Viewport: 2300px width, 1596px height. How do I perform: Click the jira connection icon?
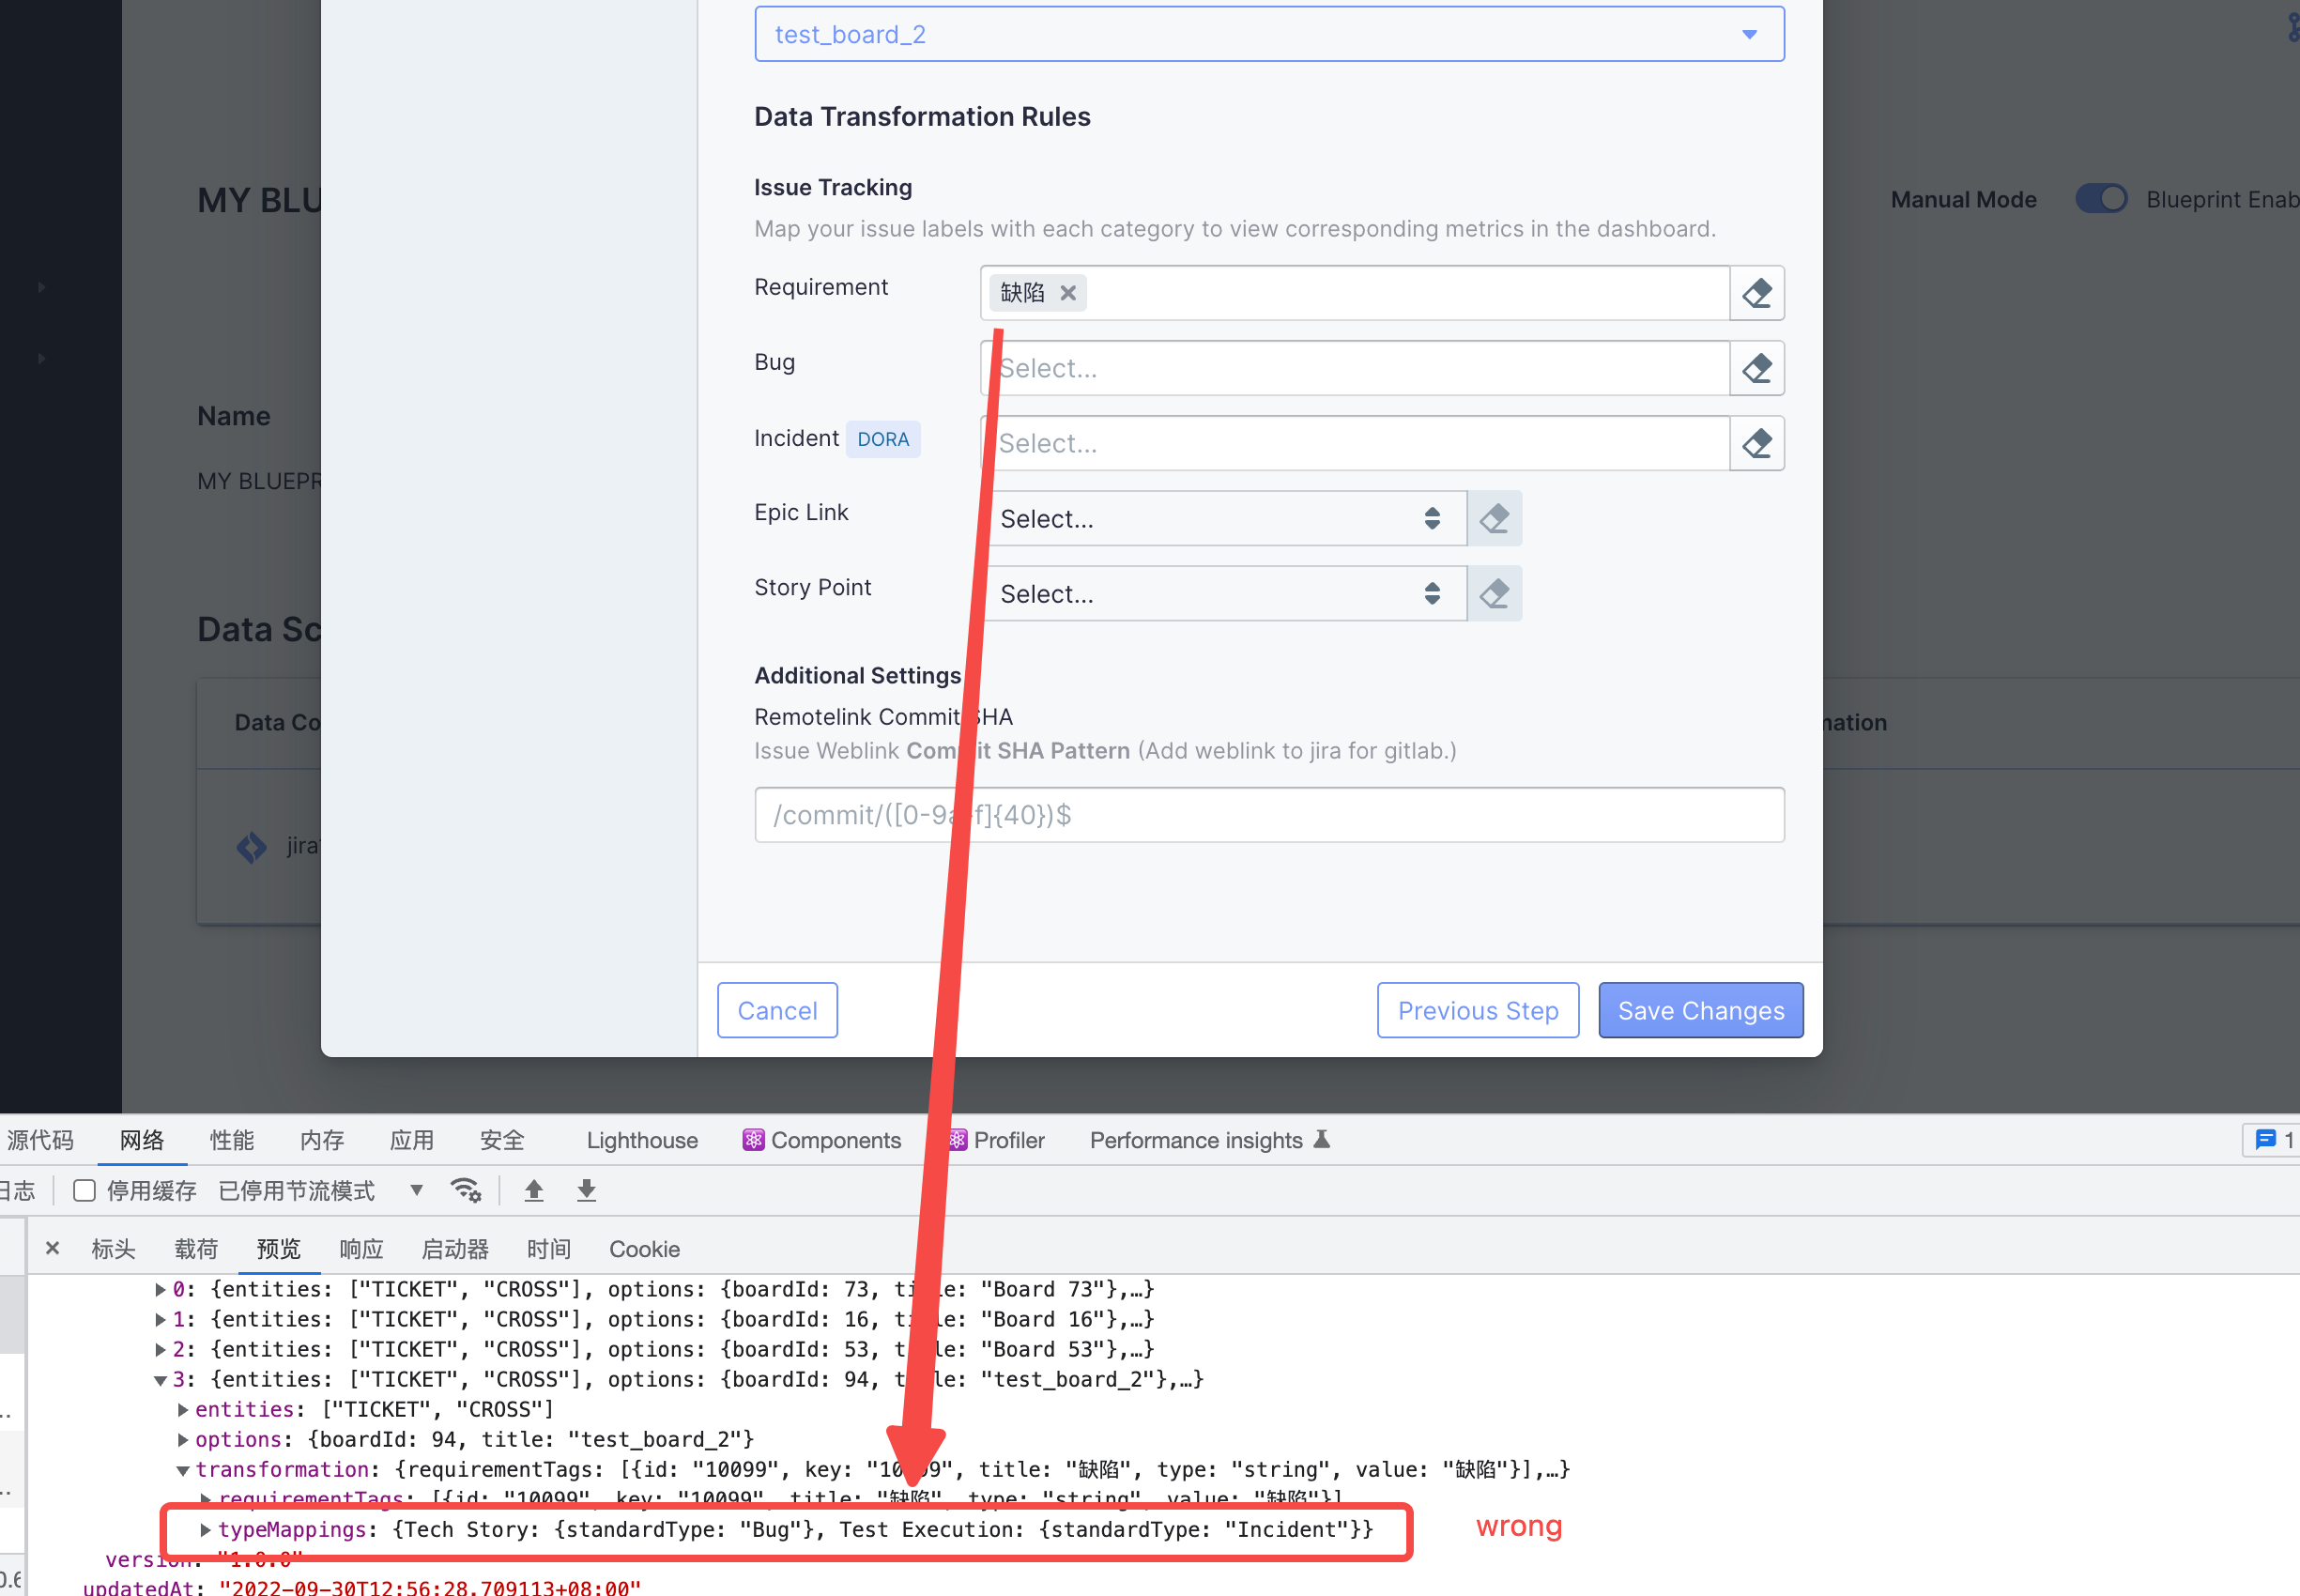click(x=251, y=847)
